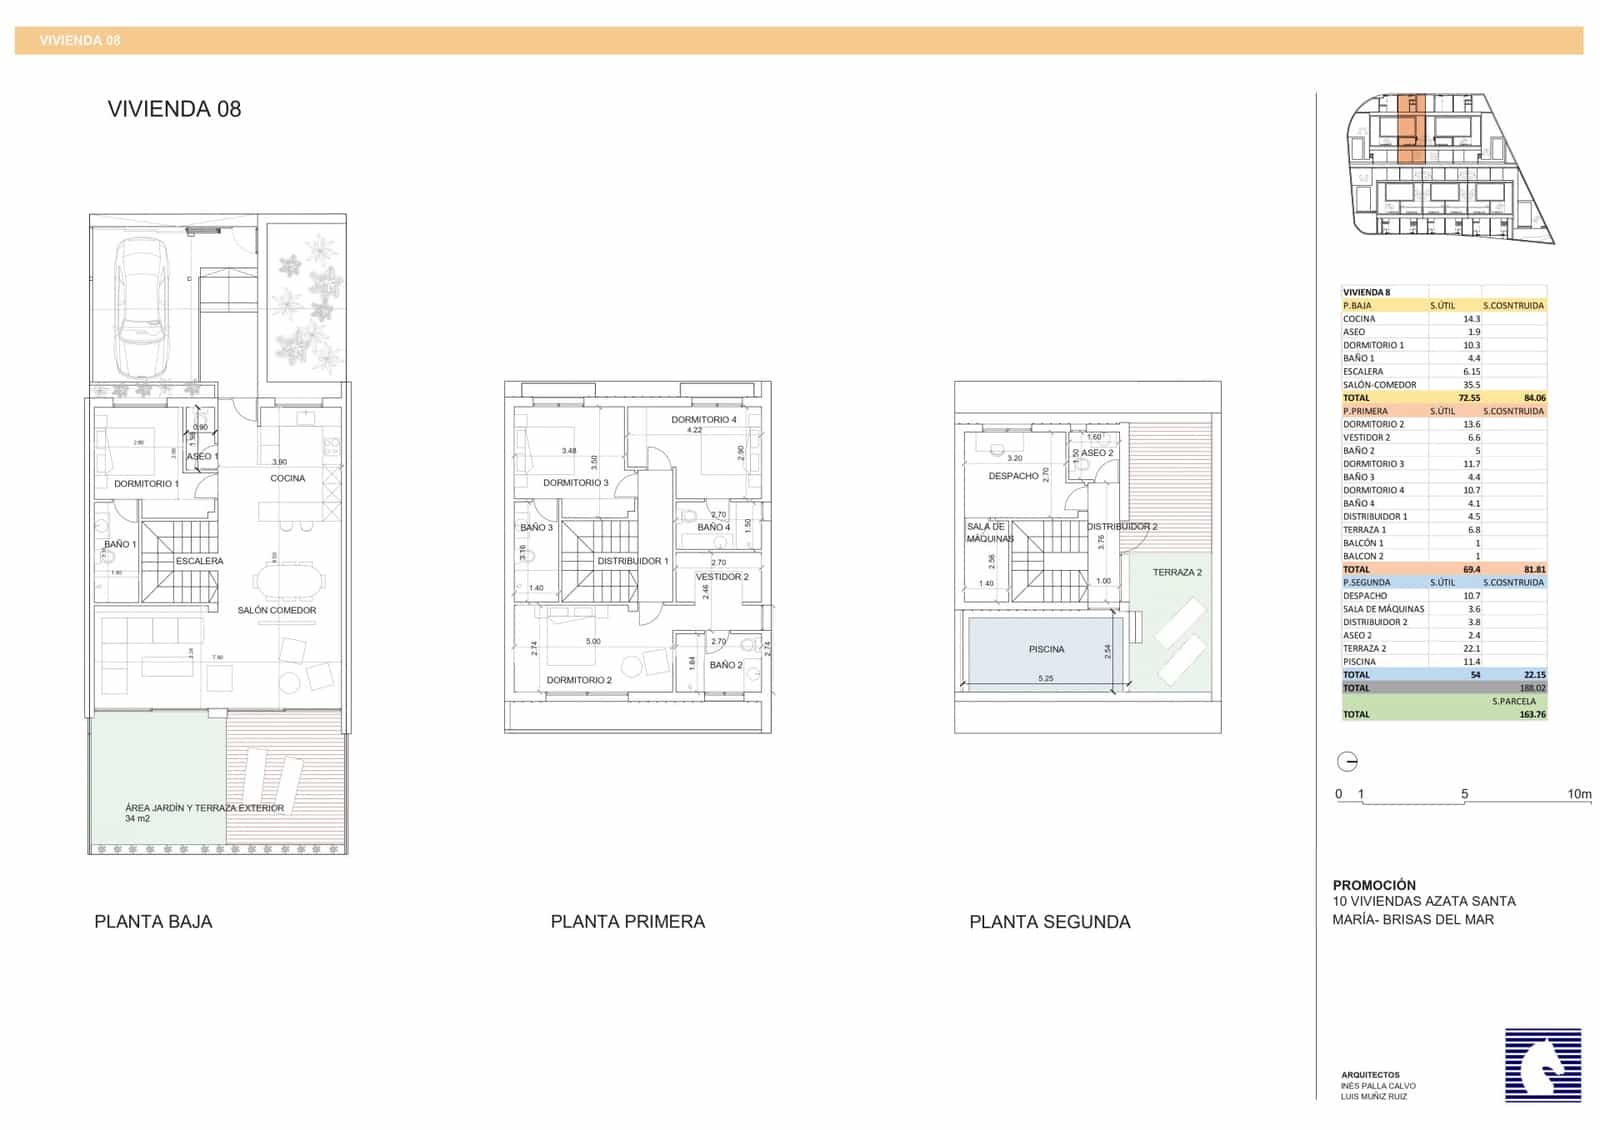The width and height of the screenshot is (1600, 1130).
Task: Click the 5 mark on scale bar
Action: pos(1464,794)
